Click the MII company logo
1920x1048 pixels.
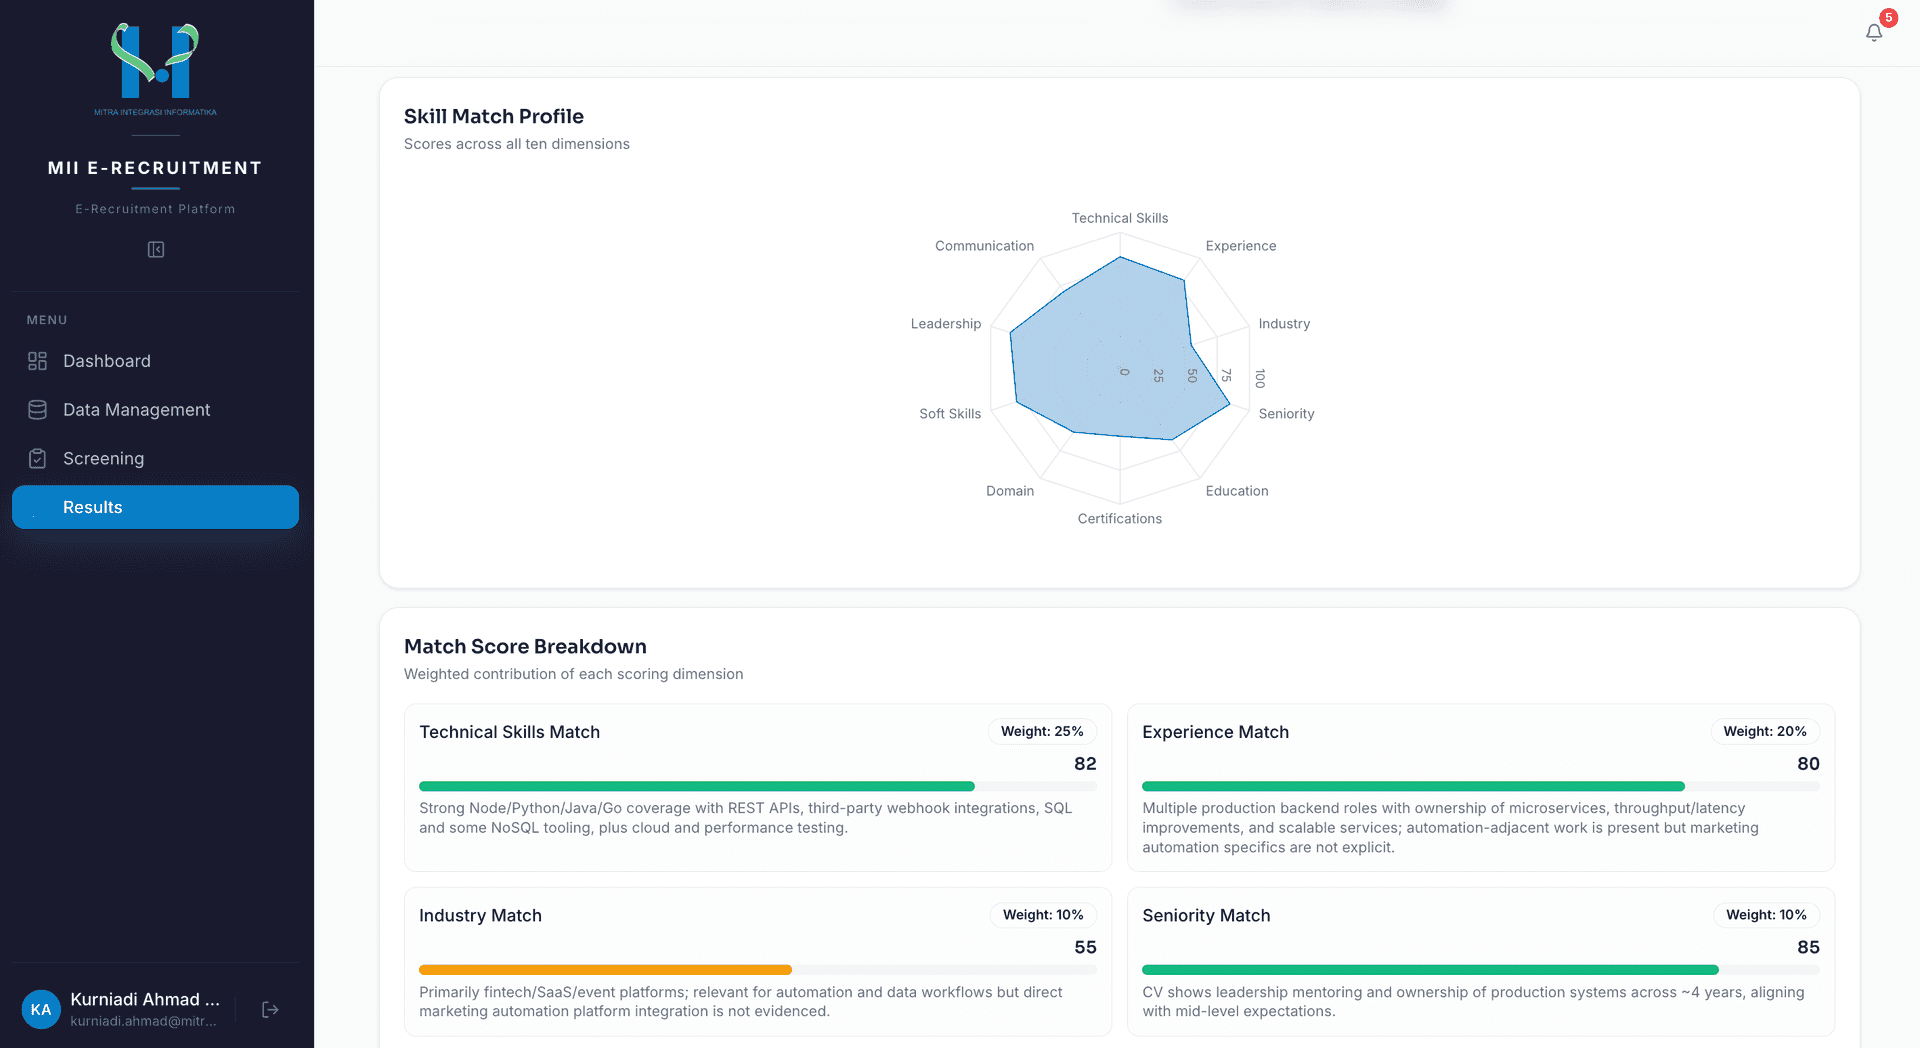pos(155,68)
